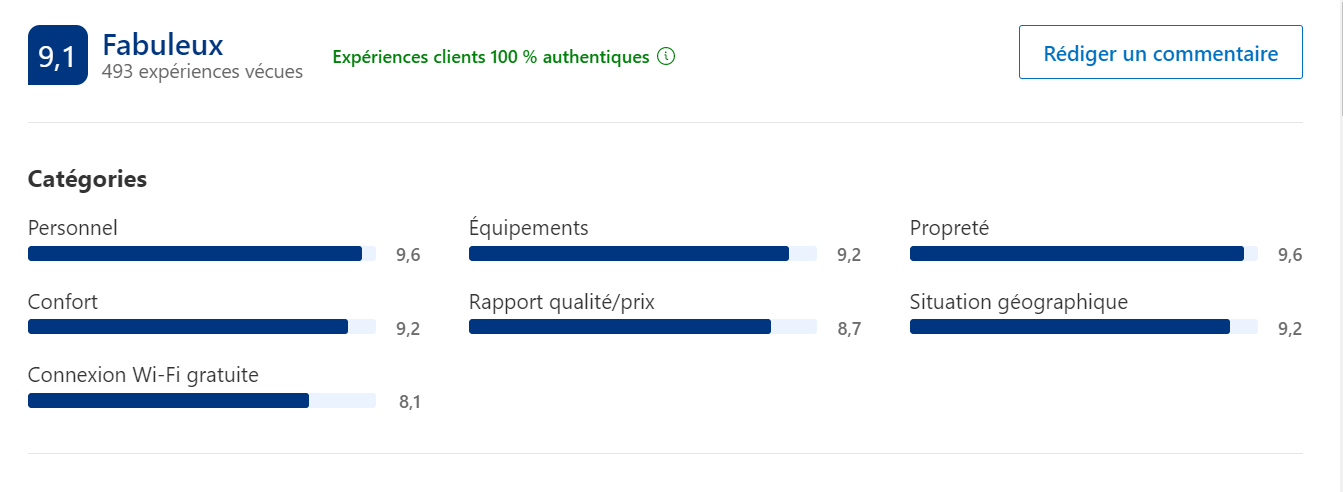Select the Personnel category label
Image resolution: width=1343 pixels, height=492 pixels.
pos(73,228)
